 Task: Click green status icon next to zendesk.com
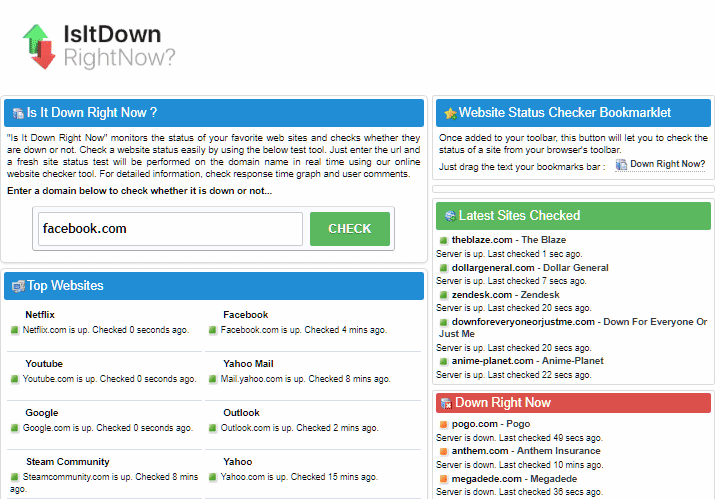pyautogui.click(x=443, y=295)
